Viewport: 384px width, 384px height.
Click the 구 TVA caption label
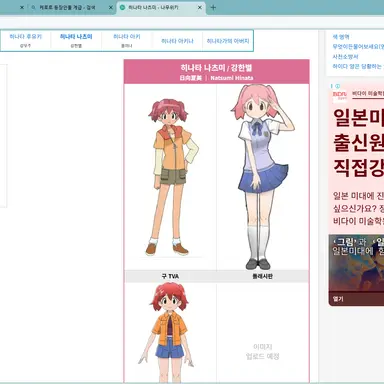coord(170,276)
